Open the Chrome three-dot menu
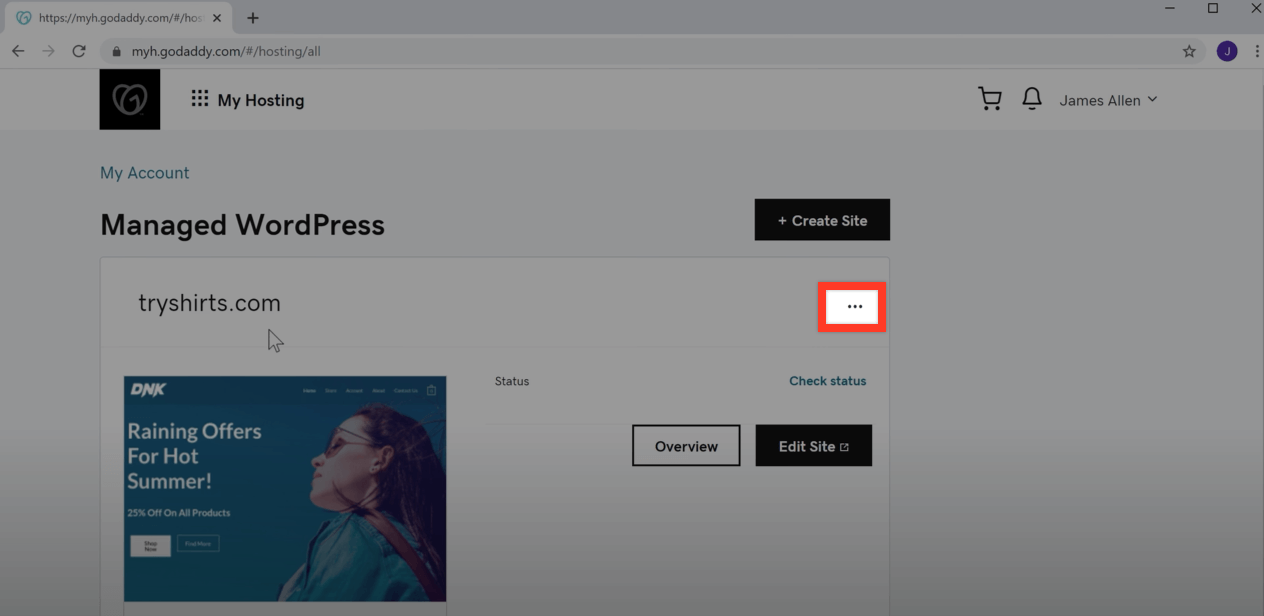This screenshot has width=1264, height=616. coord(1256,51)
